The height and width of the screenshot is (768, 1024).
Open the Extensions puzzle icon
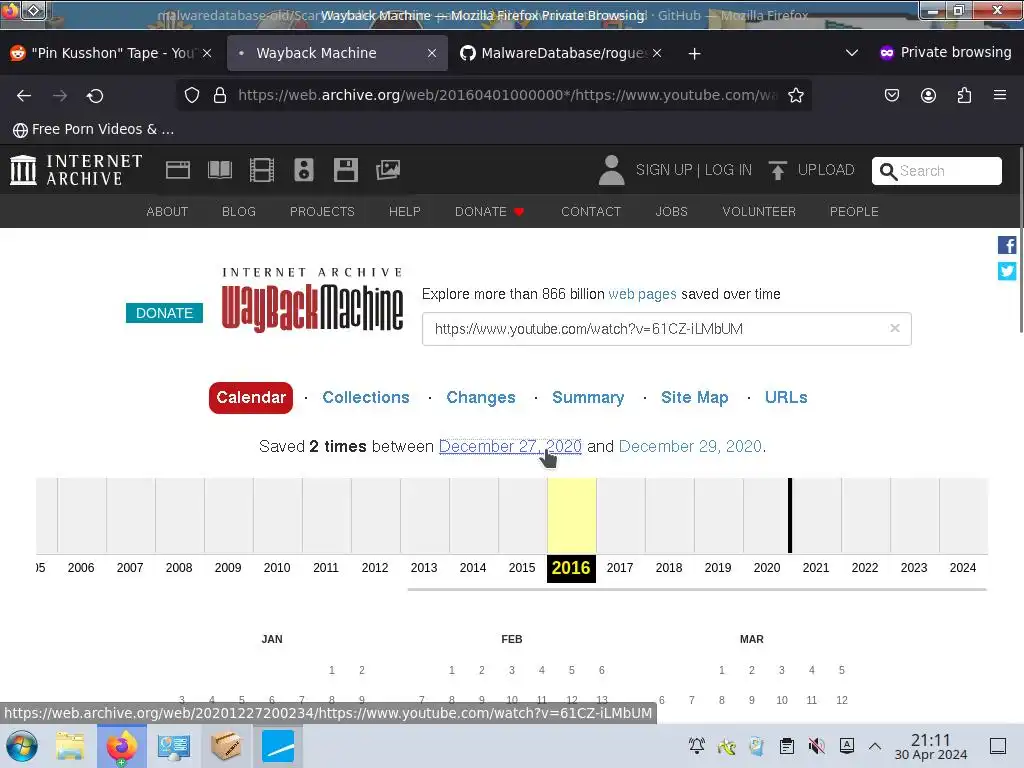point(964,95)
